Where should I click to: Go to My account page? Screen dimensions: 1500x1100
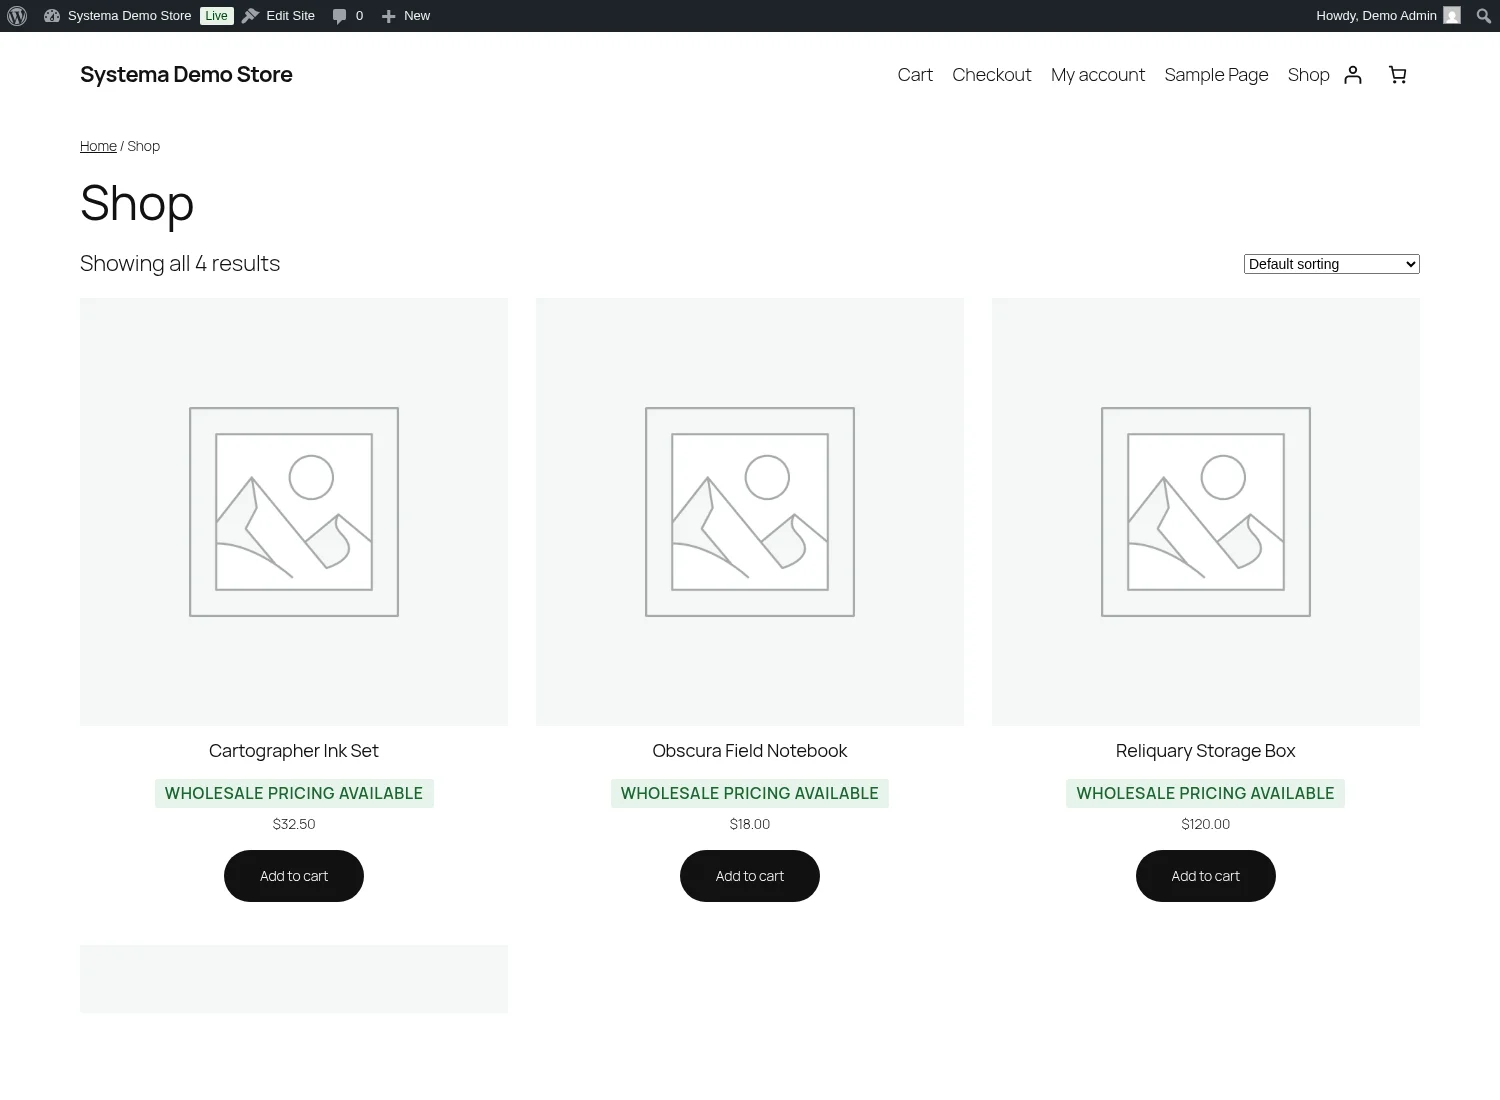pyautogui.click(x=1098, y=75)
